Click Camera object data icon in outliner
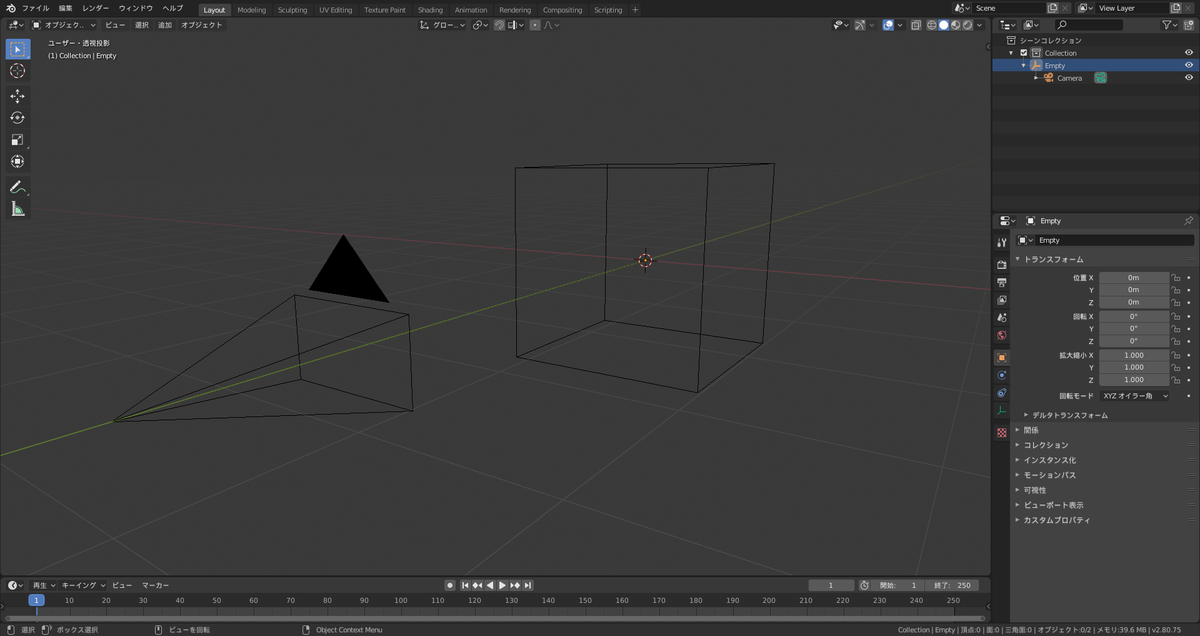The height and width of the screenshot is (636, 1200). (1100, 78)
